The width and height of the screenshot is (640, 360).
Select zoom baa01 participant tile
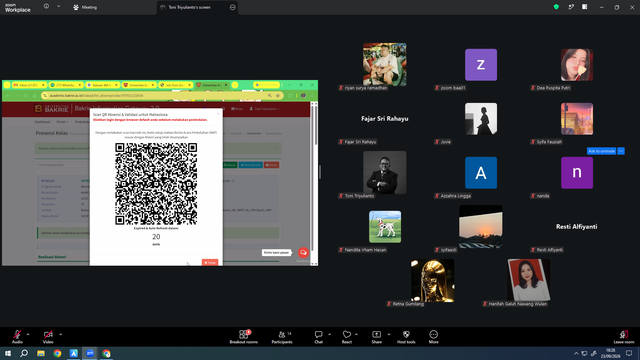pos(481,64)
